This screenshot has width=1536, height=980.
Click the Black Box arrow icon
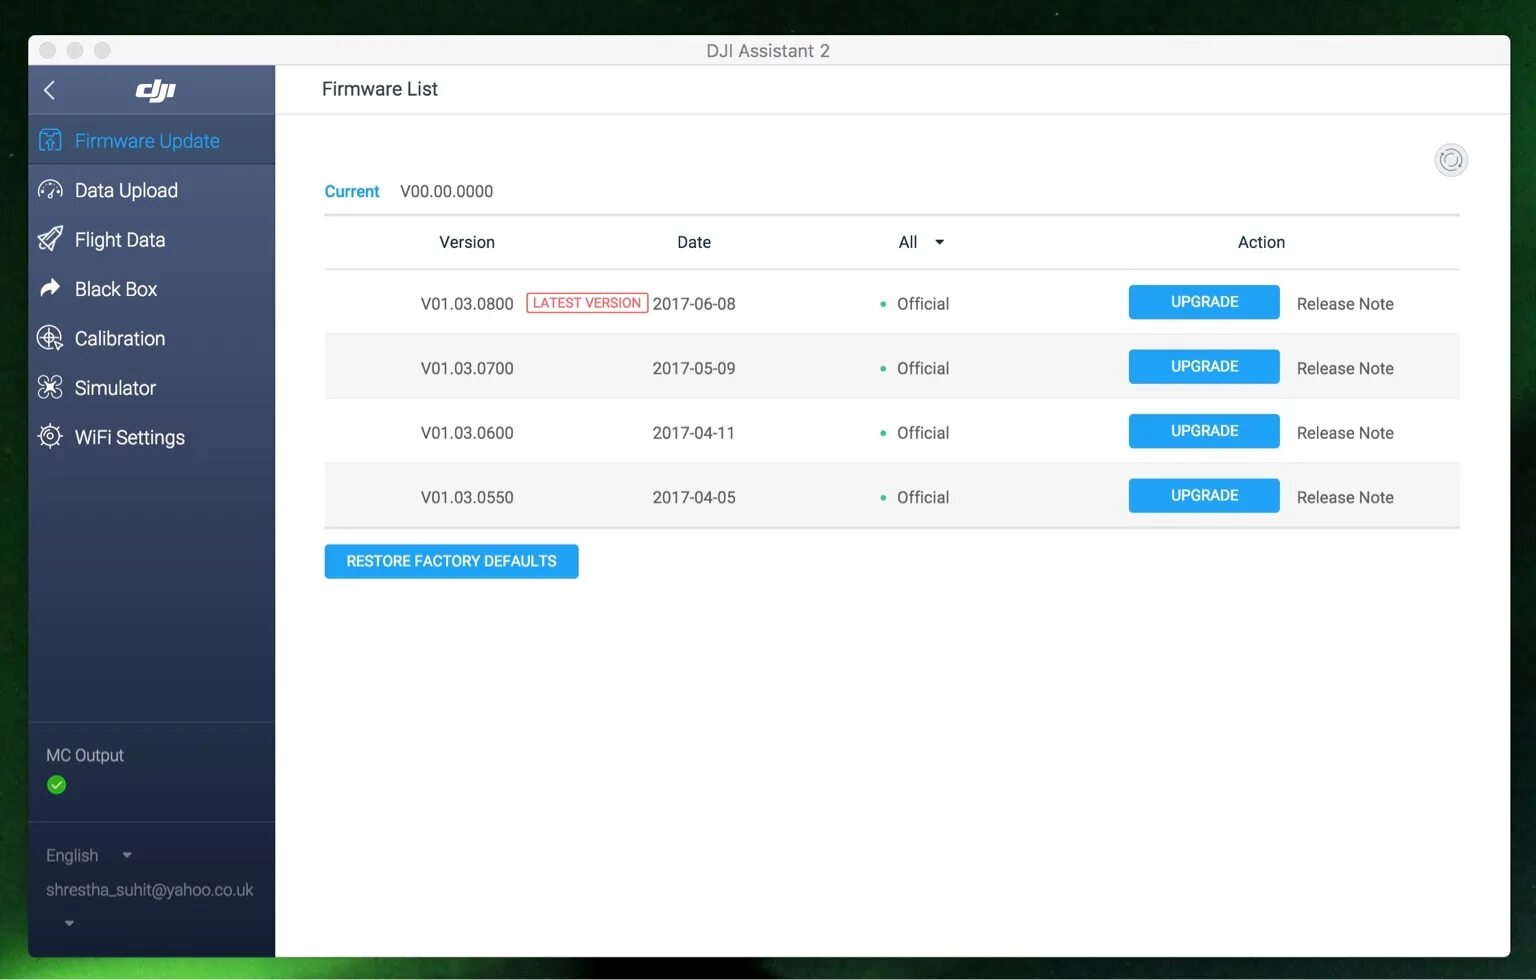coord(50,288)
